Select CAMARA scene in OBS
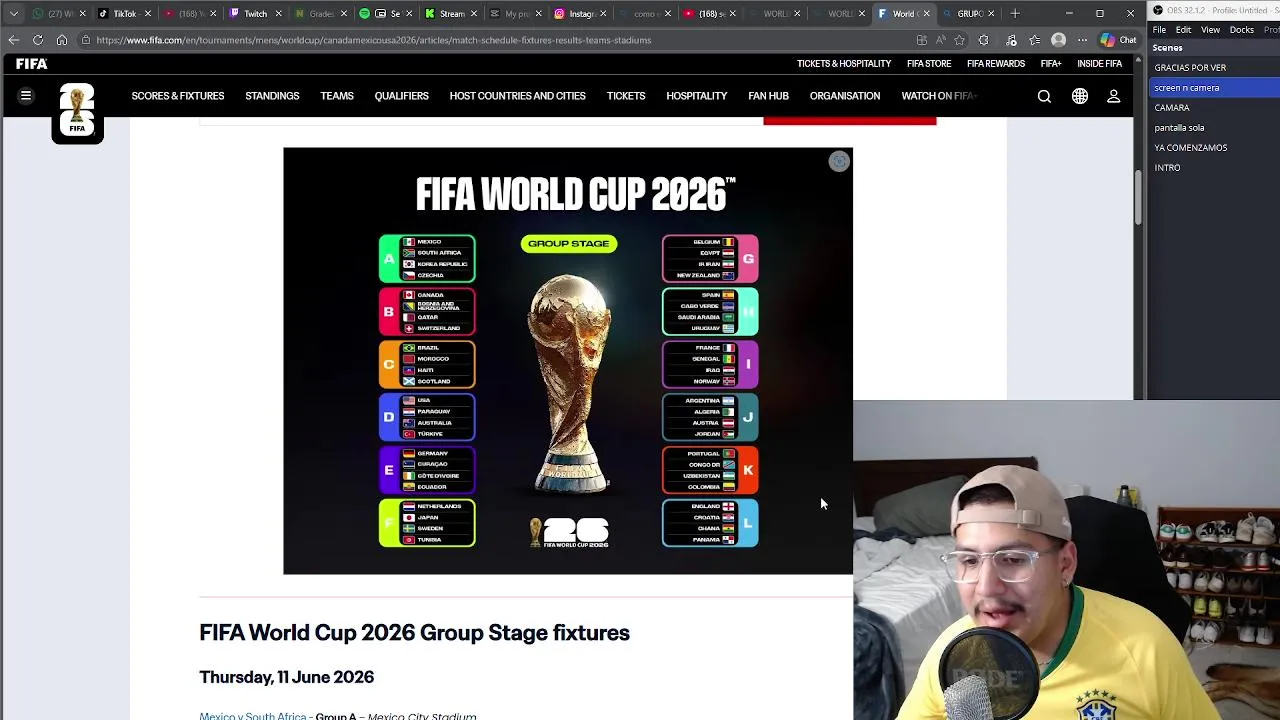The image size is (1280, 720). point(1214,108)
